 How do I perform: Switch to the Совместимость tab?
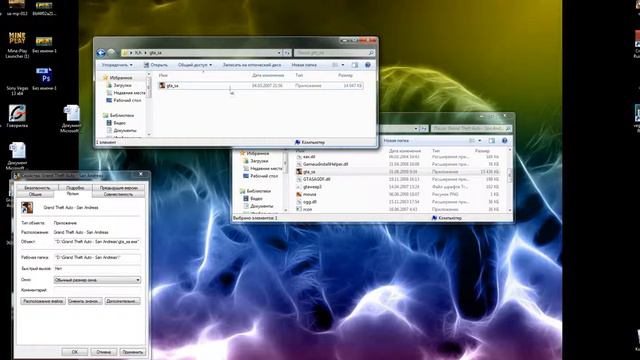pyautogui.click(x=118, y=194)
